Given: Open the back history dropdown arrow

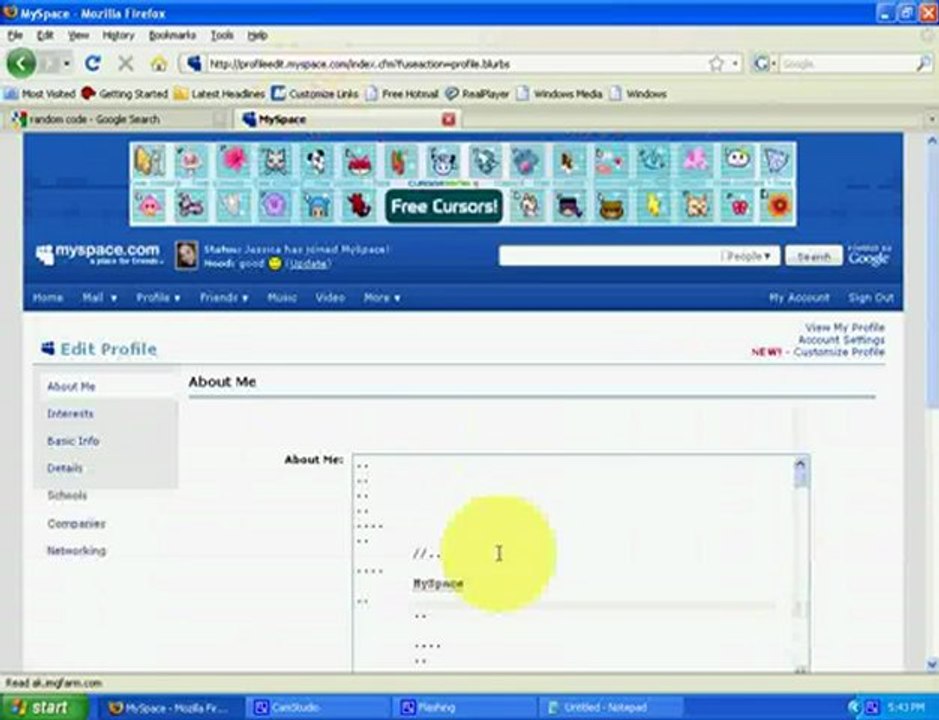Looking at the screenshot, I should 66,63.
